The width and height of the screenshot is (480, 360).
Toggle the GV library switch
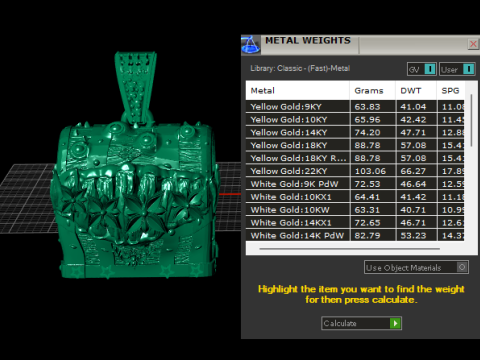coord(422,69)
